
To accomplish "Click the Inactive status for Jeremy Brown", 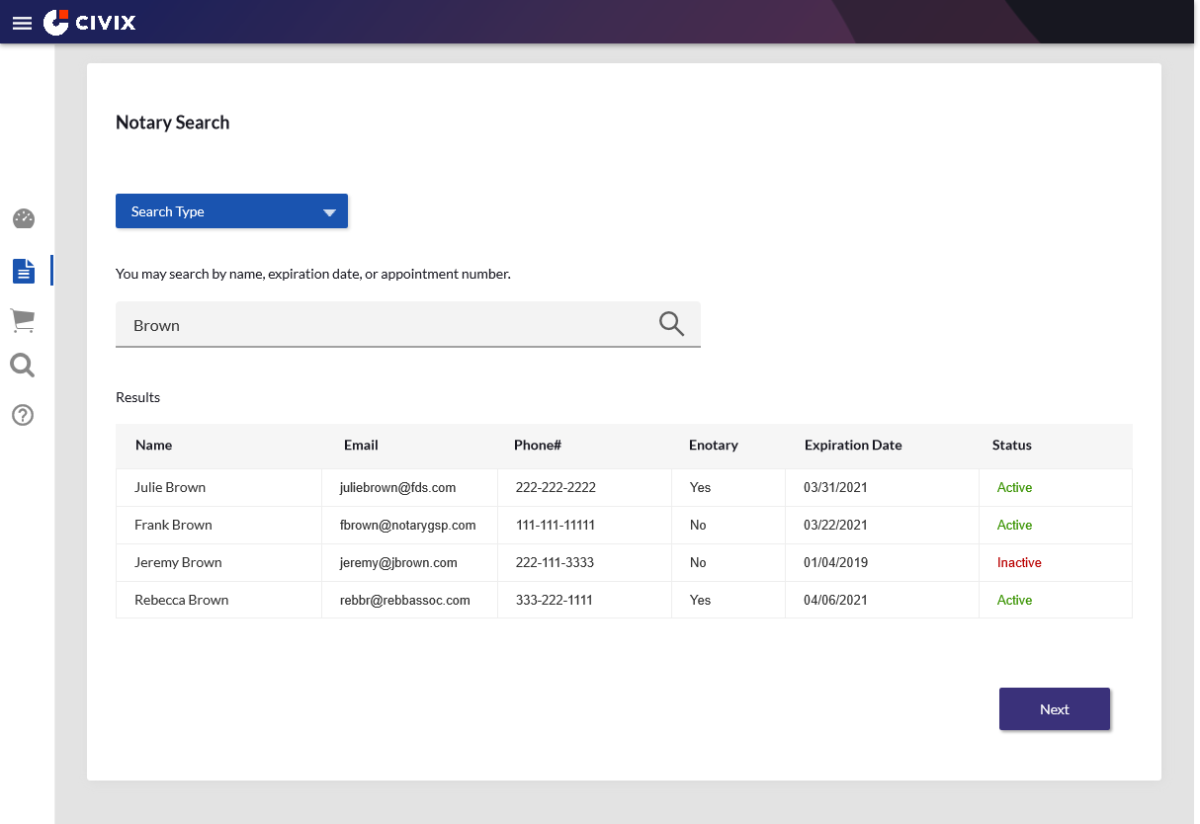I will coord(1019,563).
